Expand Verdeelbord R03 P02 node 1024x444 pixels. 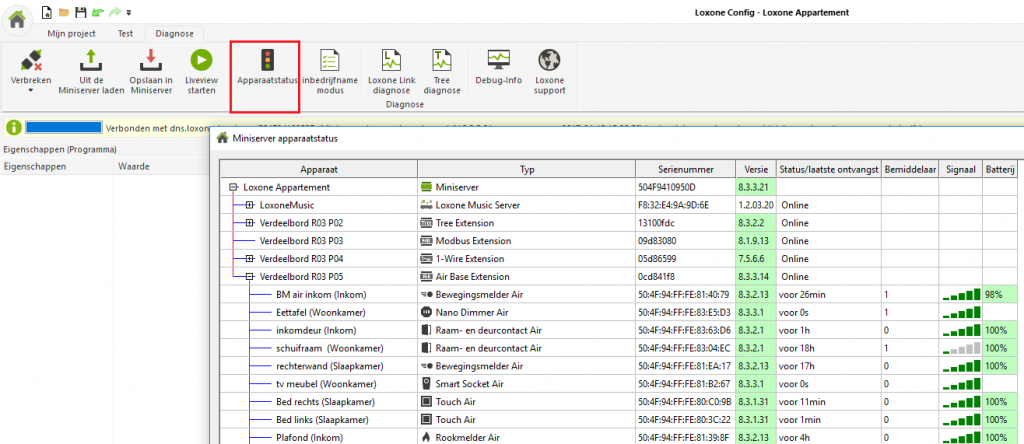249,223
